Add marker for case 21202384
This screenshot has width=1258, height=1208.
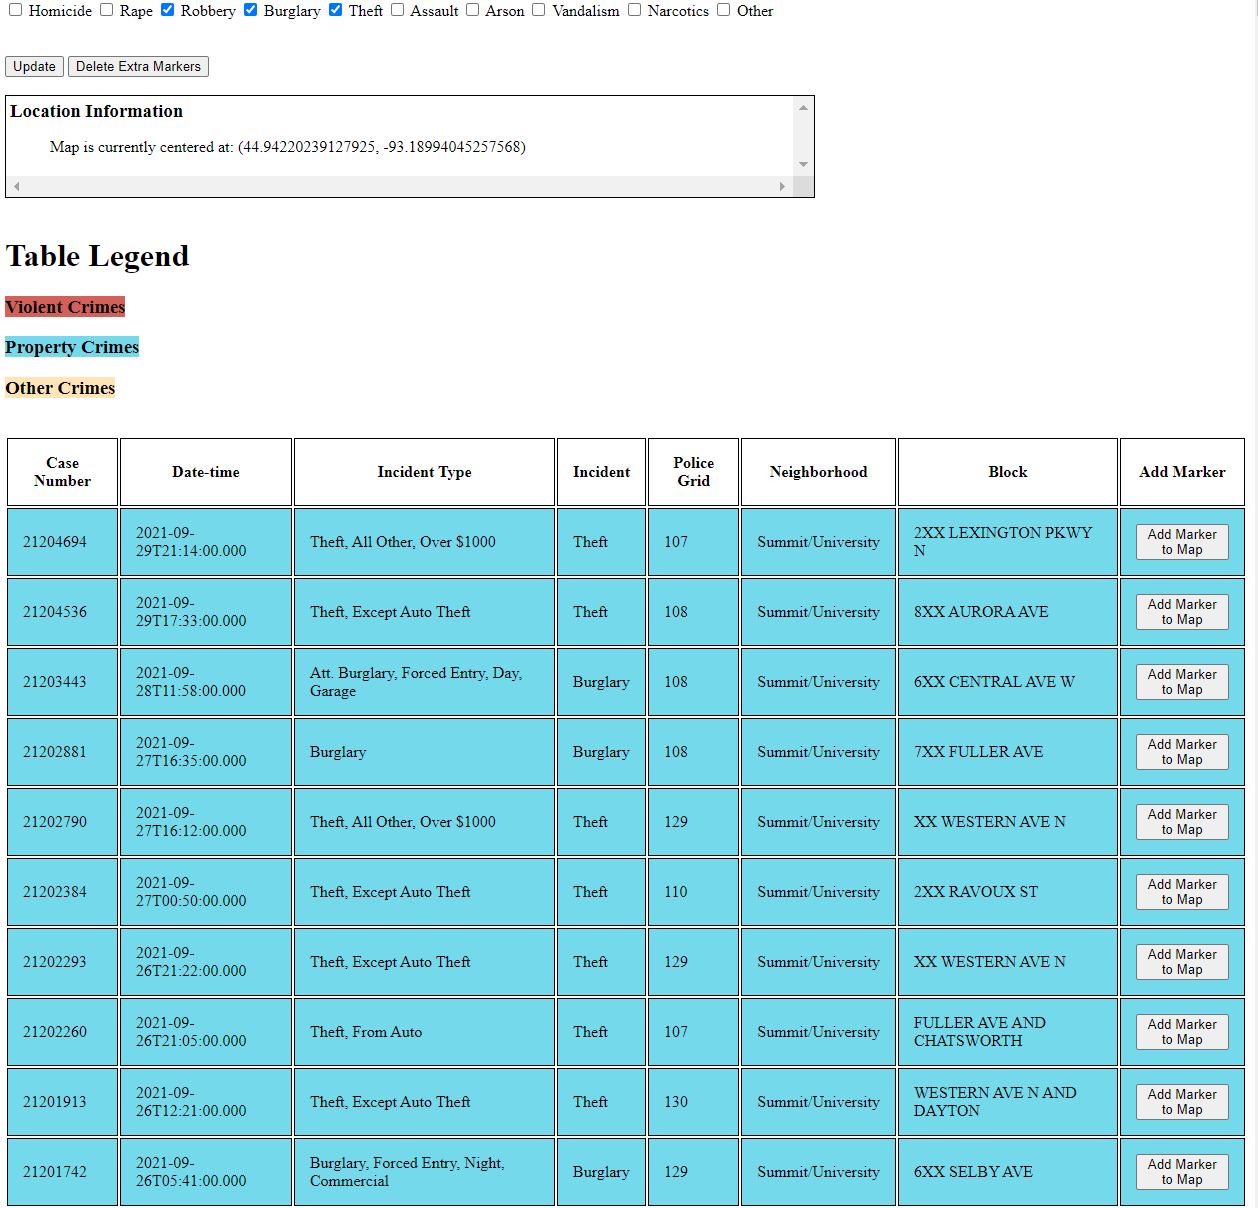pyautogui.click(x=1181, y=892)
